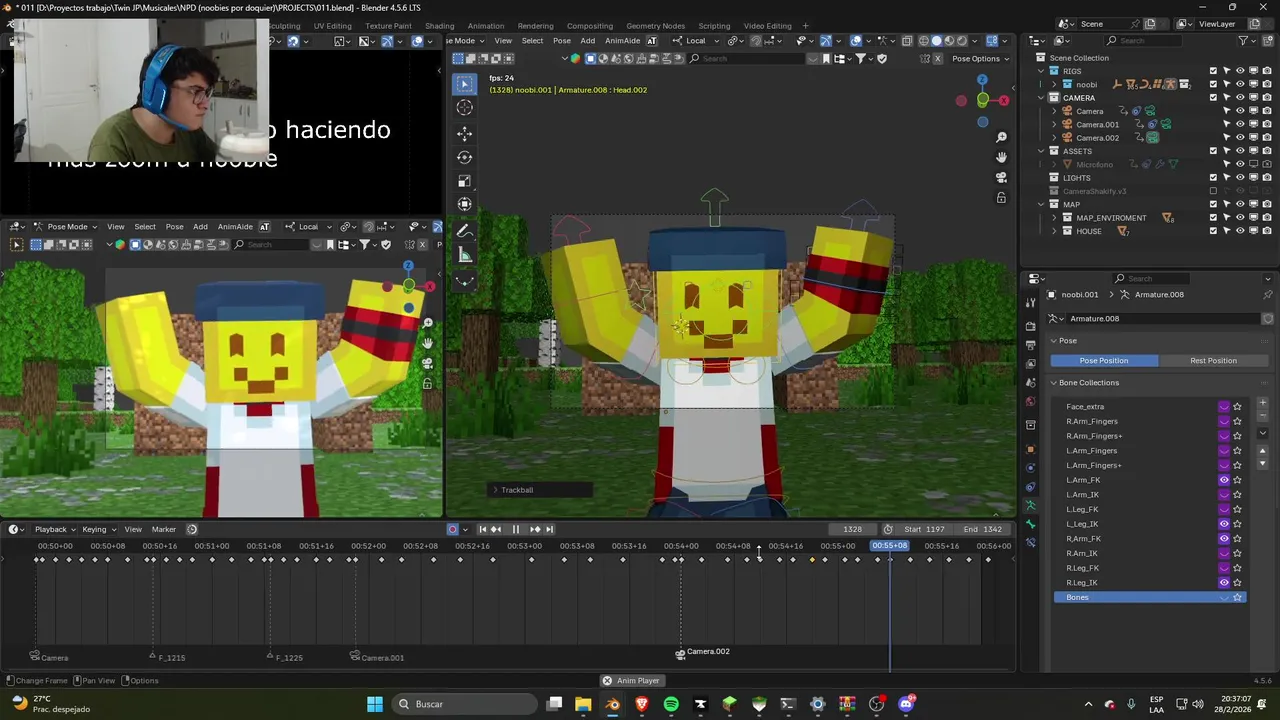The image size is (1280, 720).
Task: Remove bone collection with minus button
Action: coord(1262,417)
